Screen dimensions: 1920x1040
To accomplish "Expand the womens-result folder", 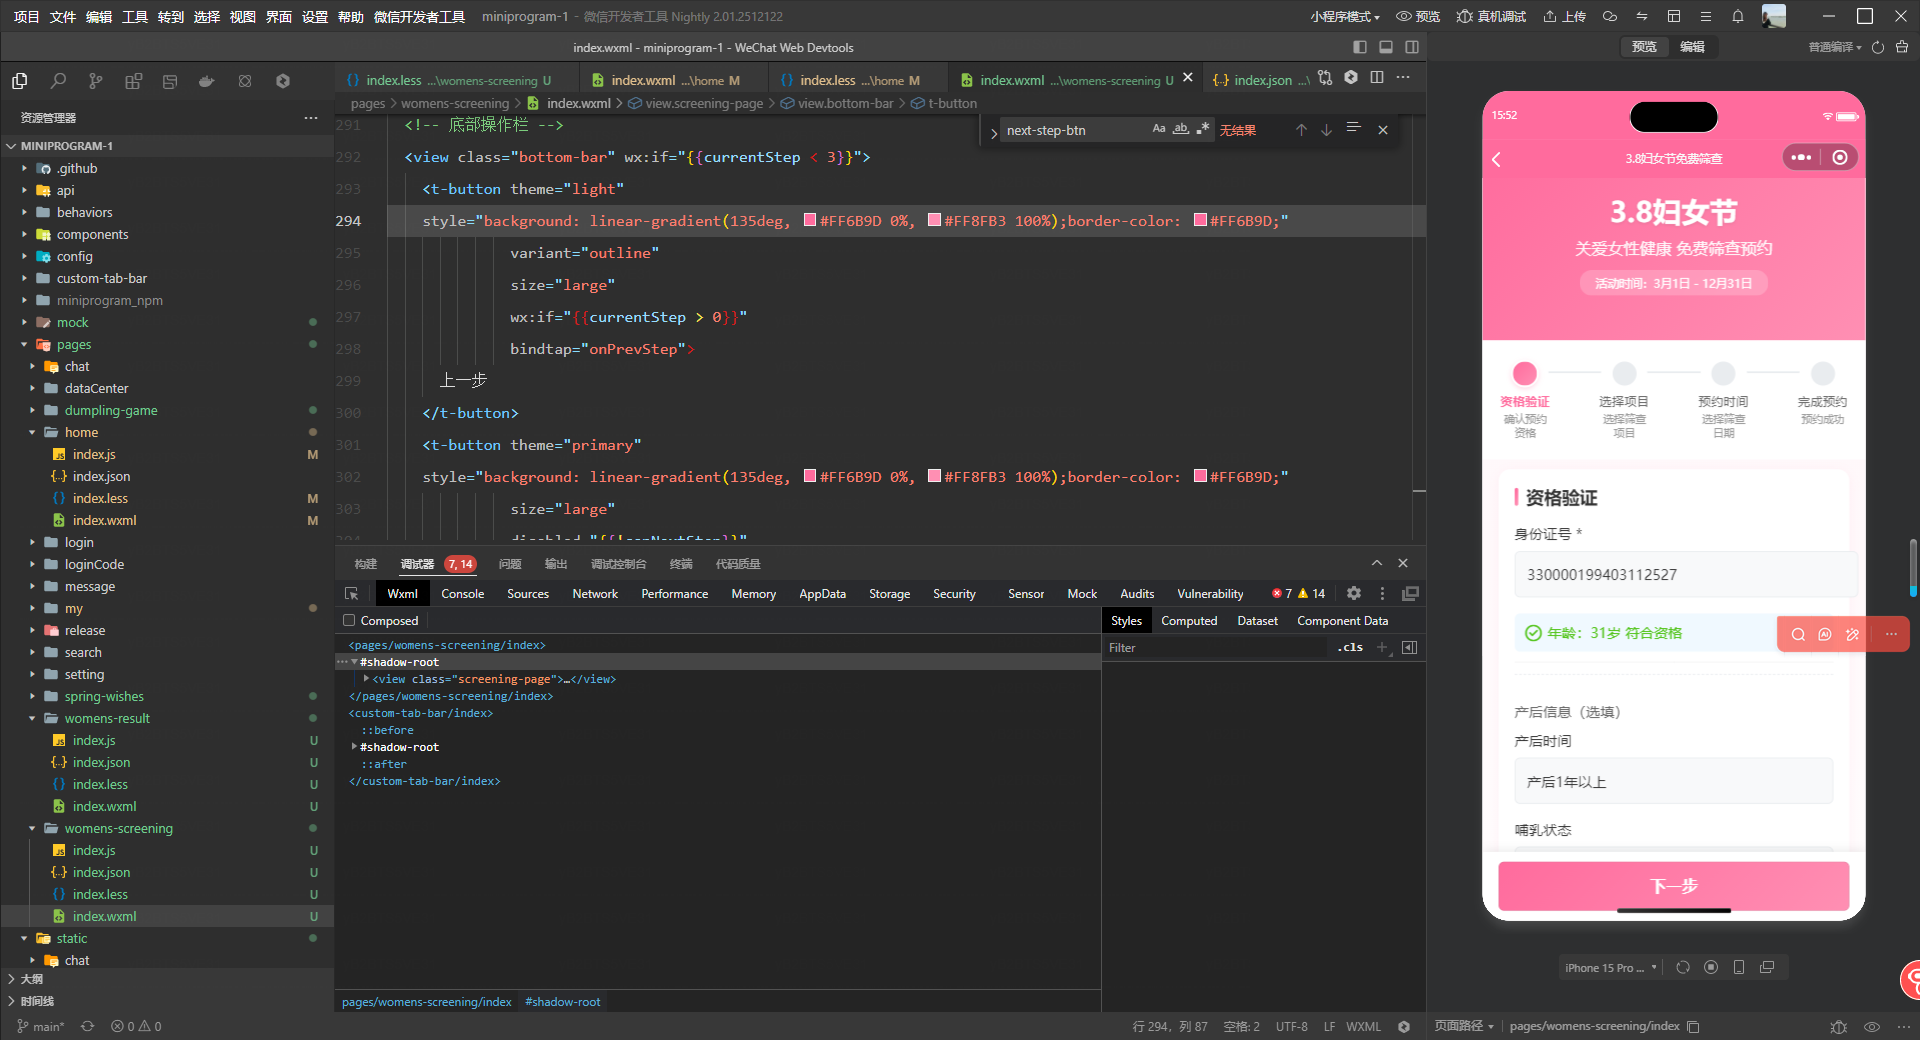I will pyautogui.click(x=107, y=718).
